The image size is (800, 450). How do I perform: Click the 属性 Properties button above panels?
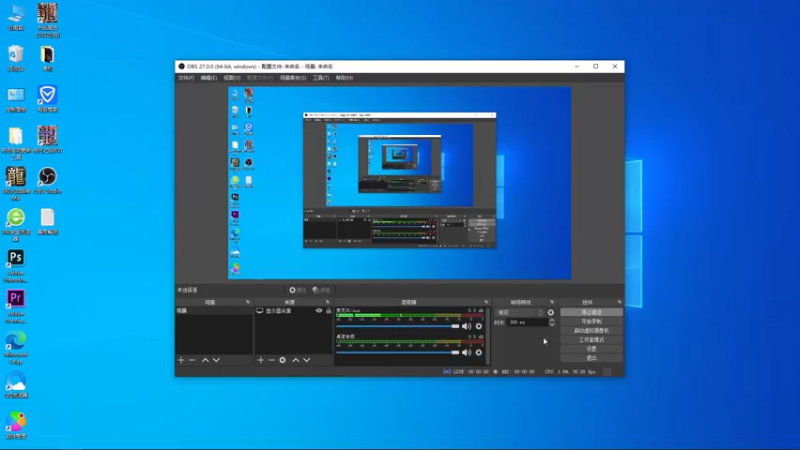pyautogui.click(x=297, y=290)
